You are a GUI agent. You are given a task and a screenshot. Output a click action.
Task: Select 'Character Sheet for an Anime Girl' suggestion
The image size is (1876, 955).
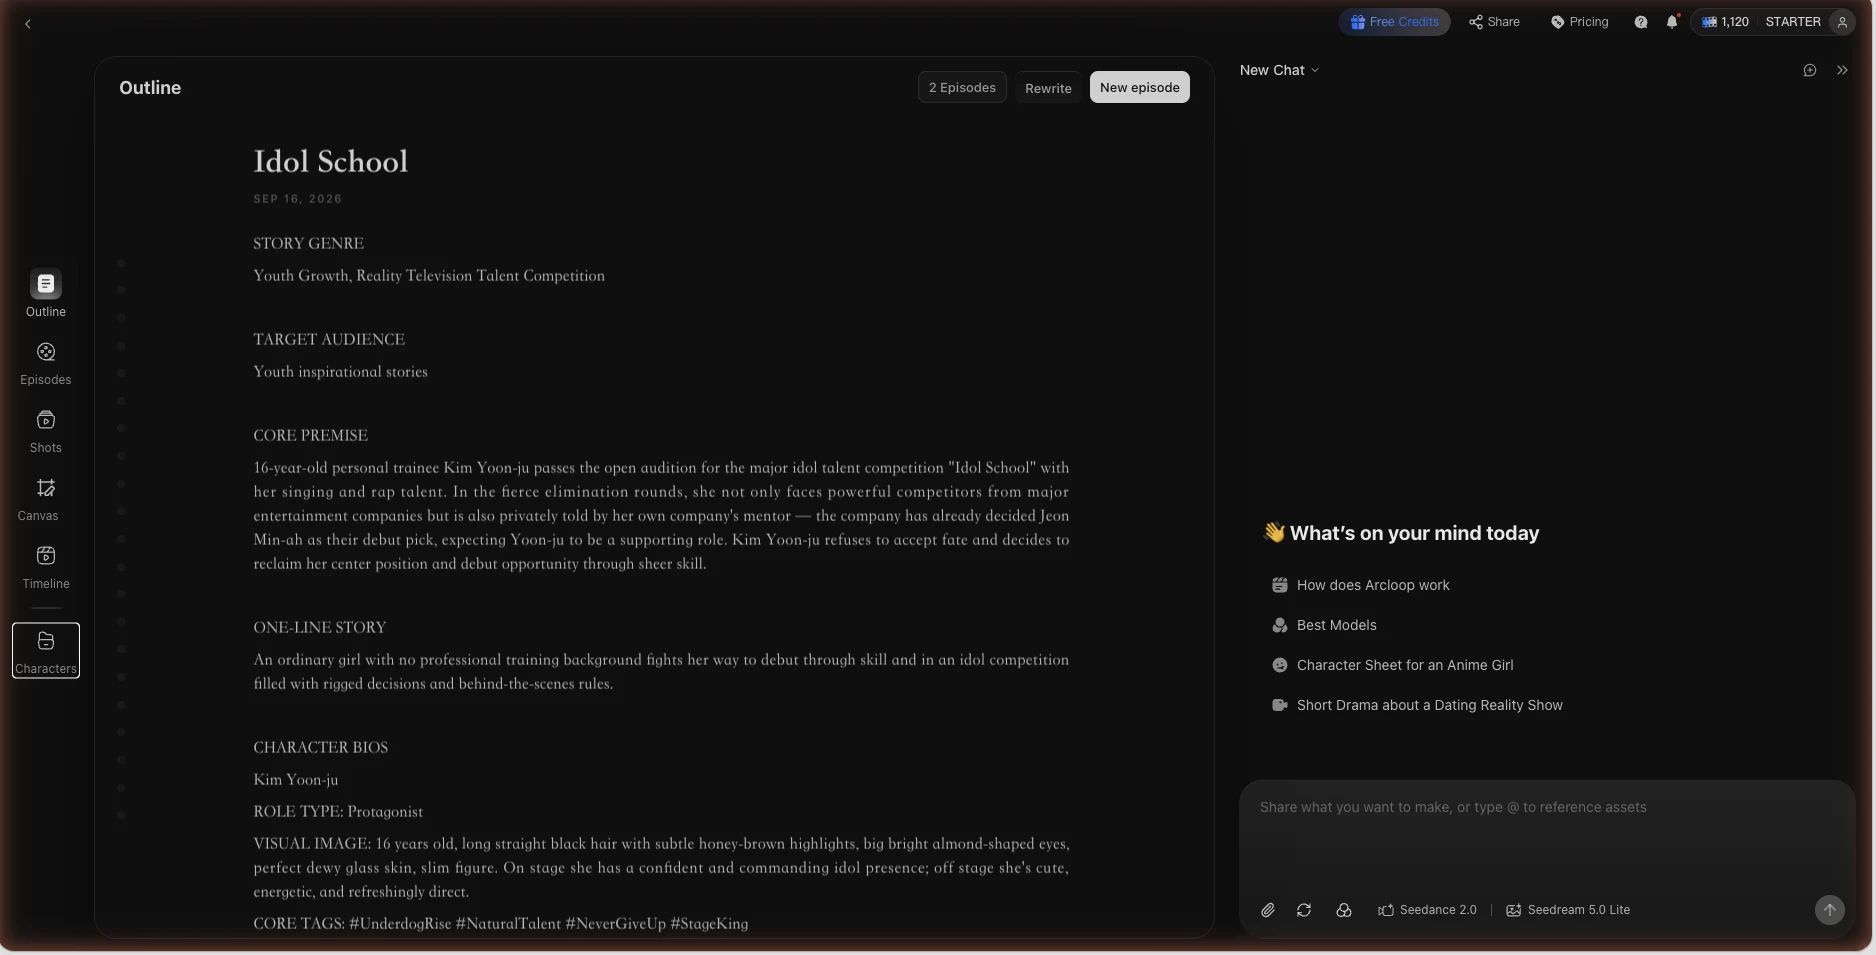1393,665
